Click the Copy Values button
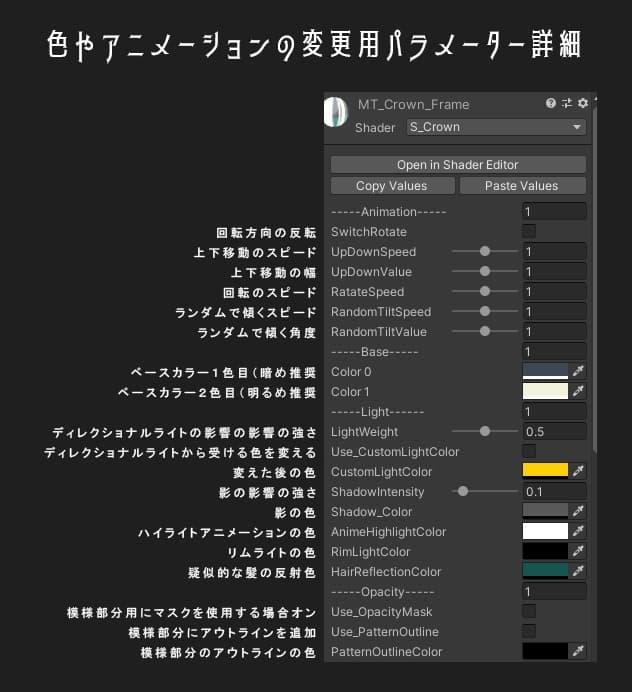Viewport: 632px width, 692px height. pyautogui.click(x=392, y=186)
